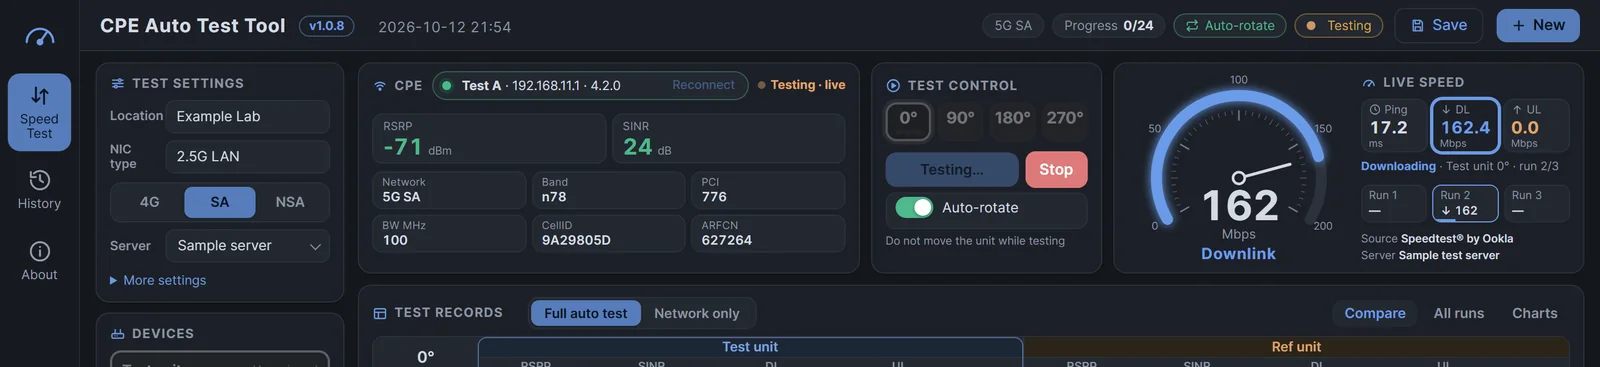Select the 270° rotation angle

point(1065,121)
